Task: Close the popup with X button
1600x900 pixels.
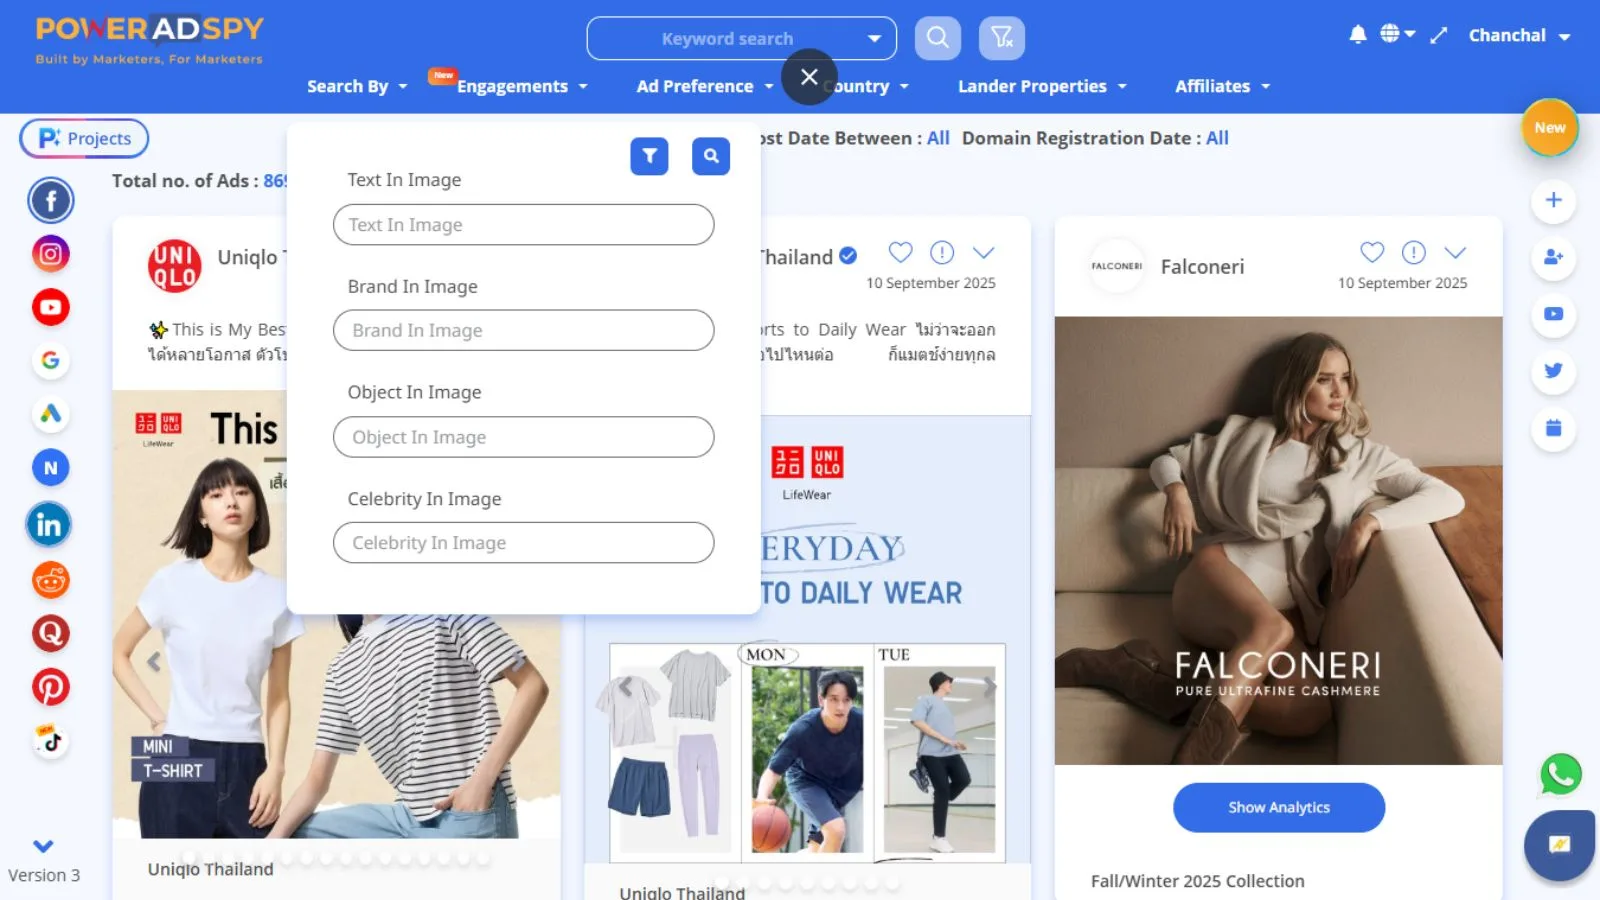Action: [809, 77]
